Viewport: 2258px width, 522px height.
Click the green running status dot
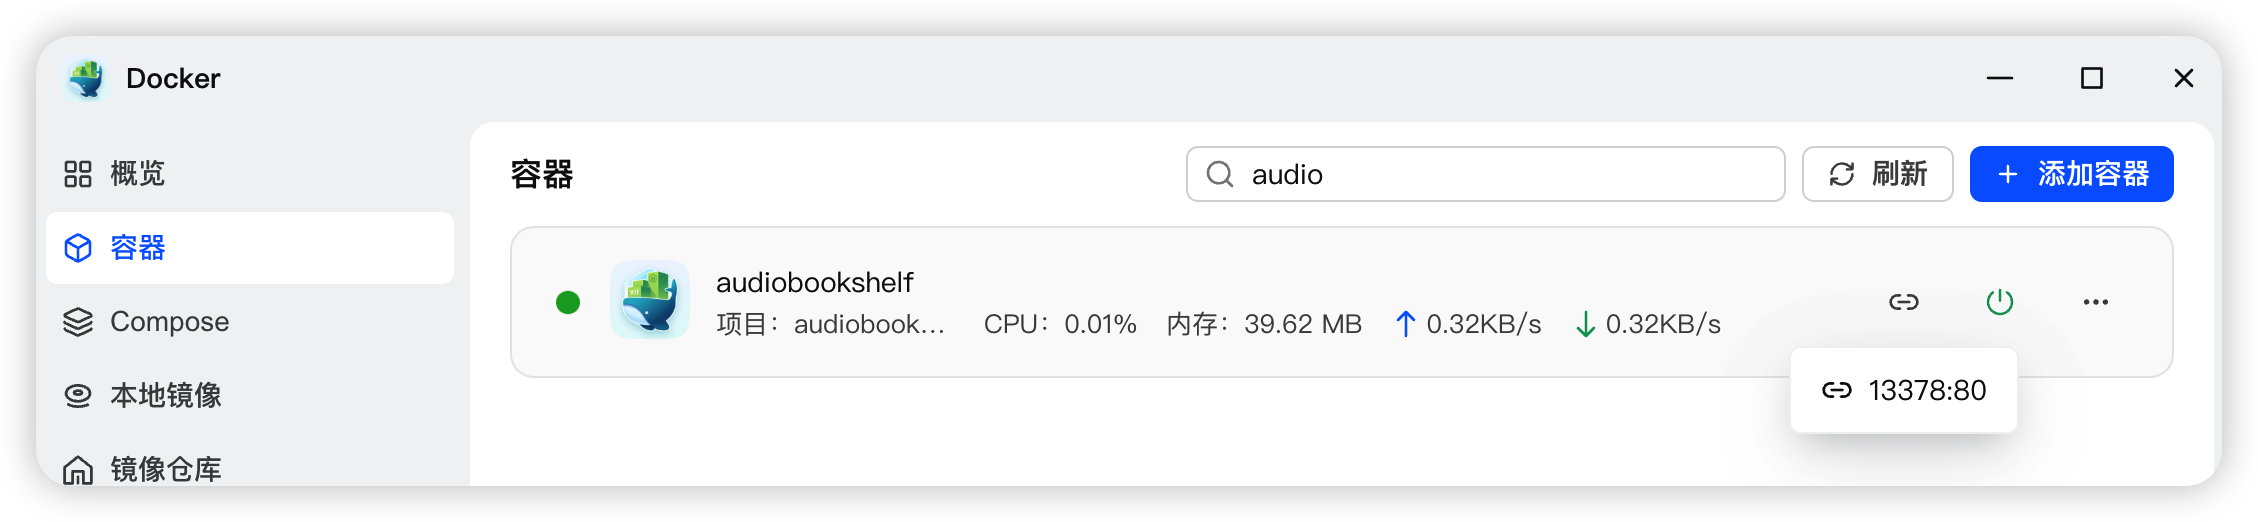568,302
